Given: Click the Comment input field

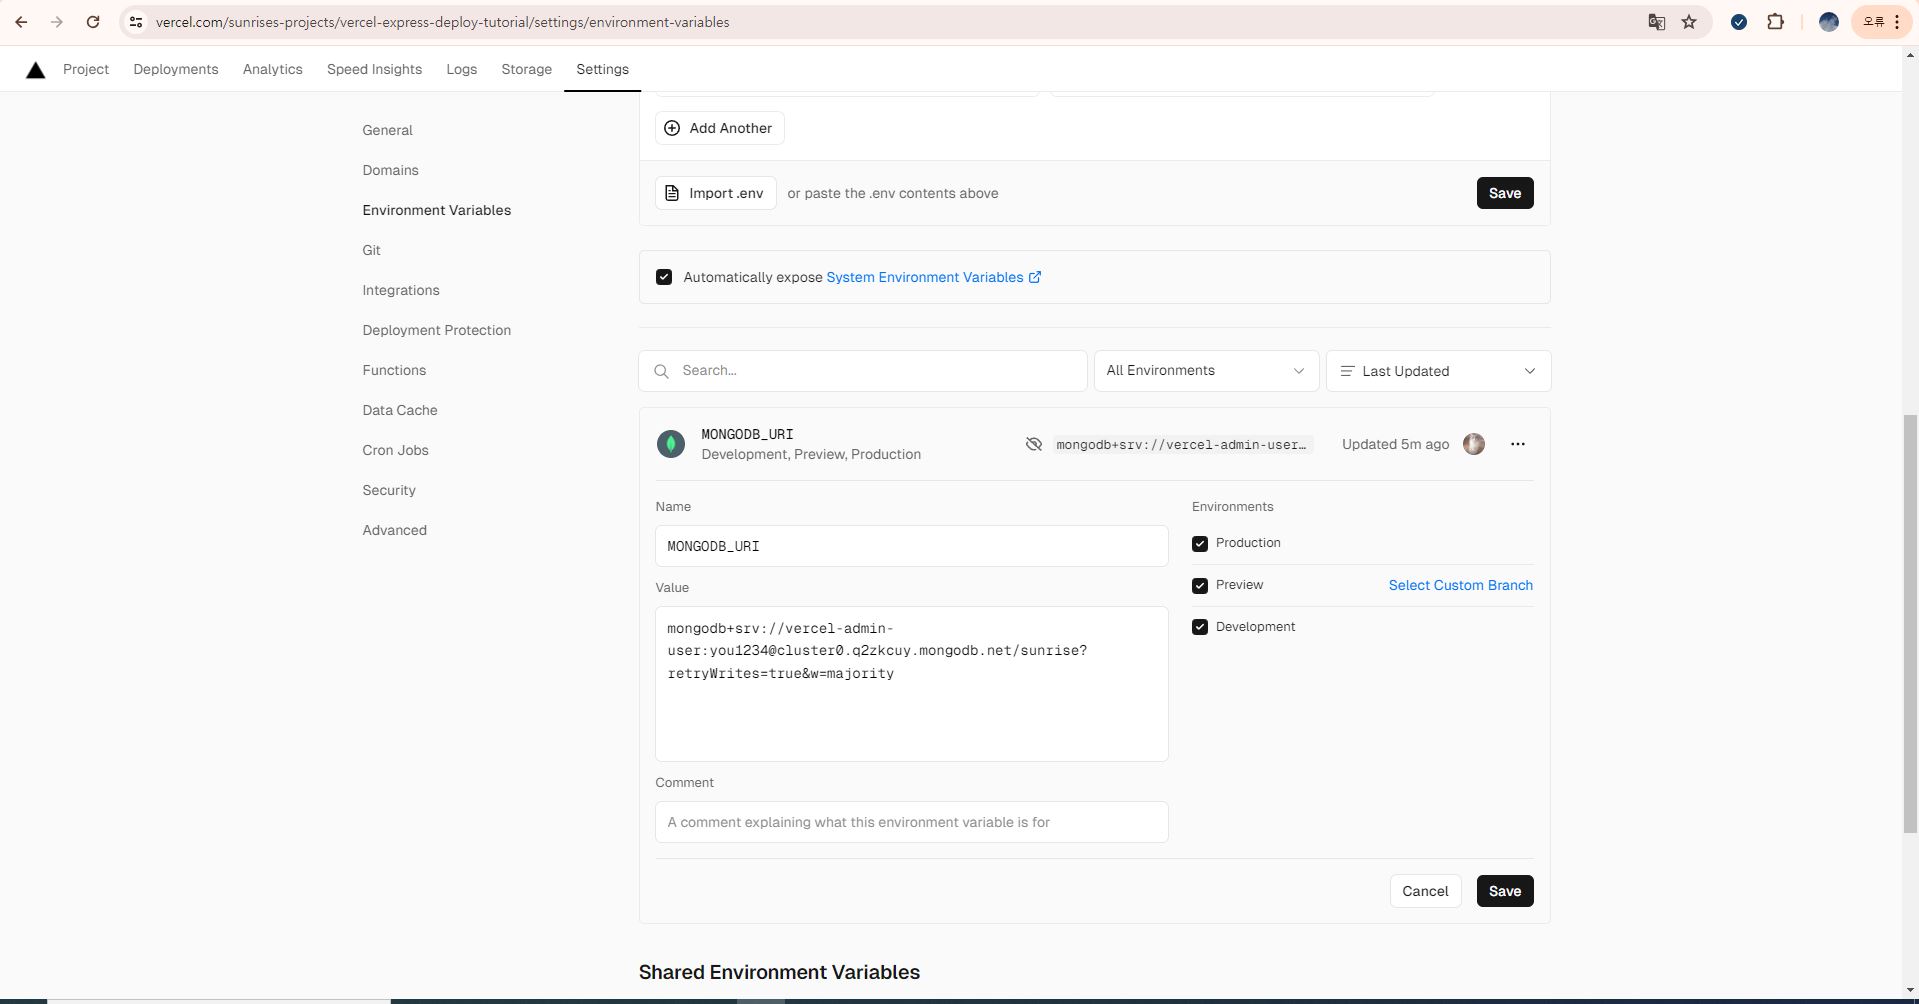Looking at the screenshot, I should point(911,822).
